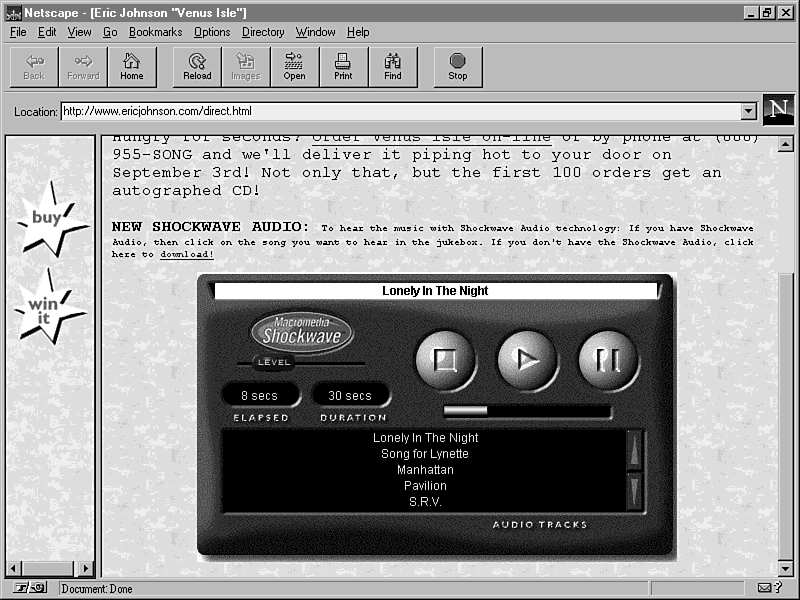Click the left frame horizontal scrollbar thumb
Image resolution: width=800 pixels, height=600 pixels.
47,568
